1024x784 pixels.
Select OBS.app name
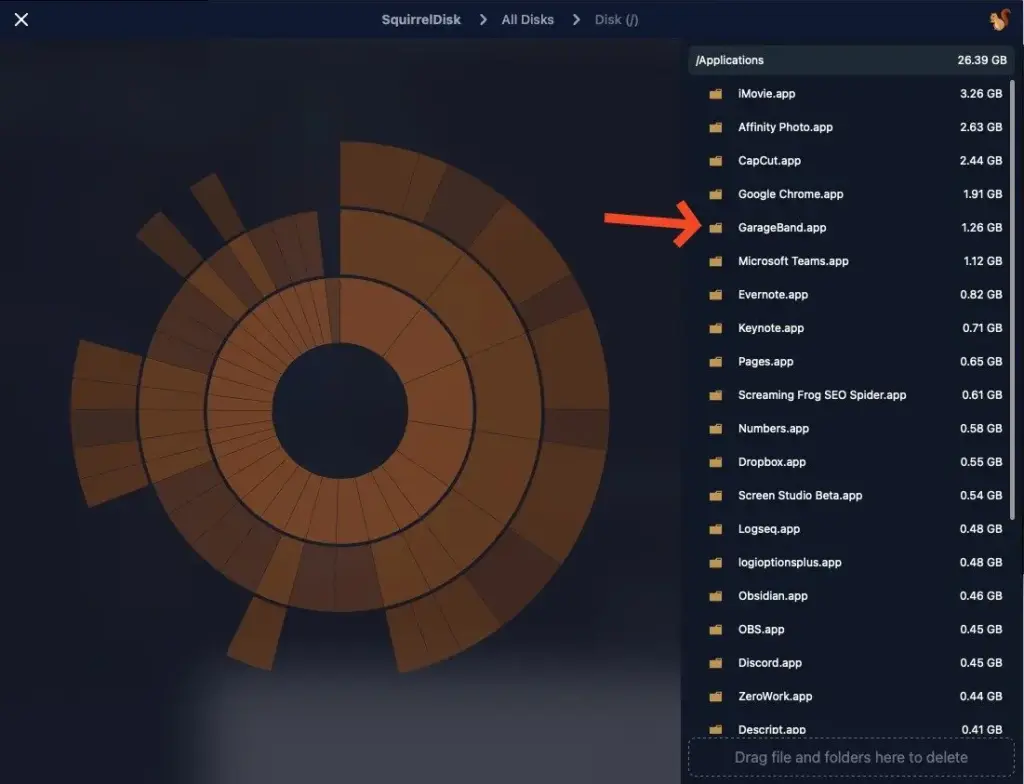pos(761,629)
